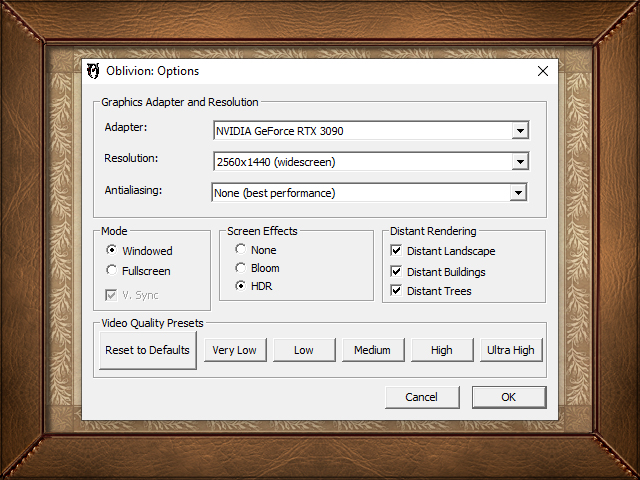Open the Resolution dropdown

[x=519, y=162]
